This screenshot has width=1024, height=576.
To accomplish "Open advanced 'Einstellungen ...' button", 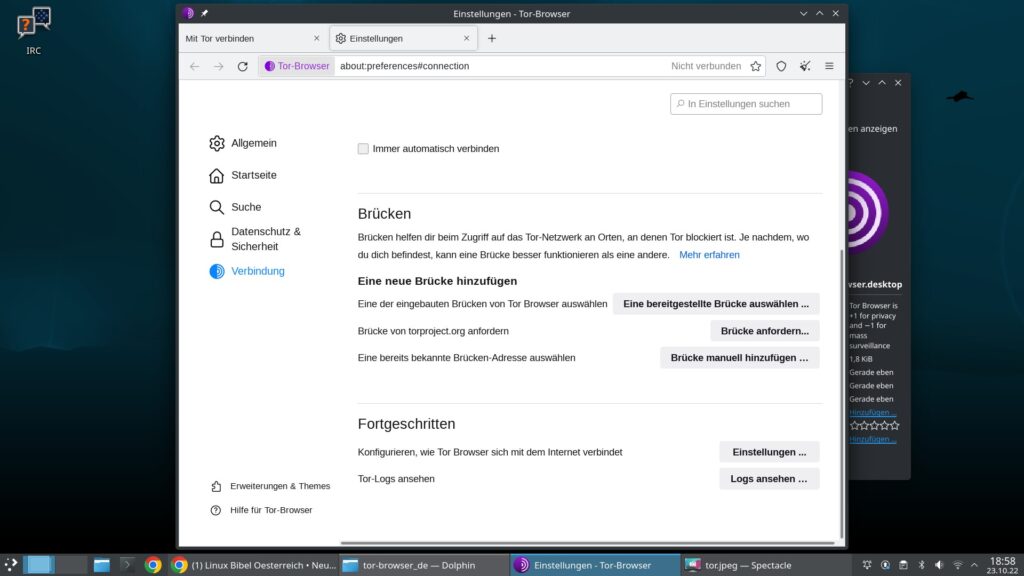I will click(x=769, y=452).
